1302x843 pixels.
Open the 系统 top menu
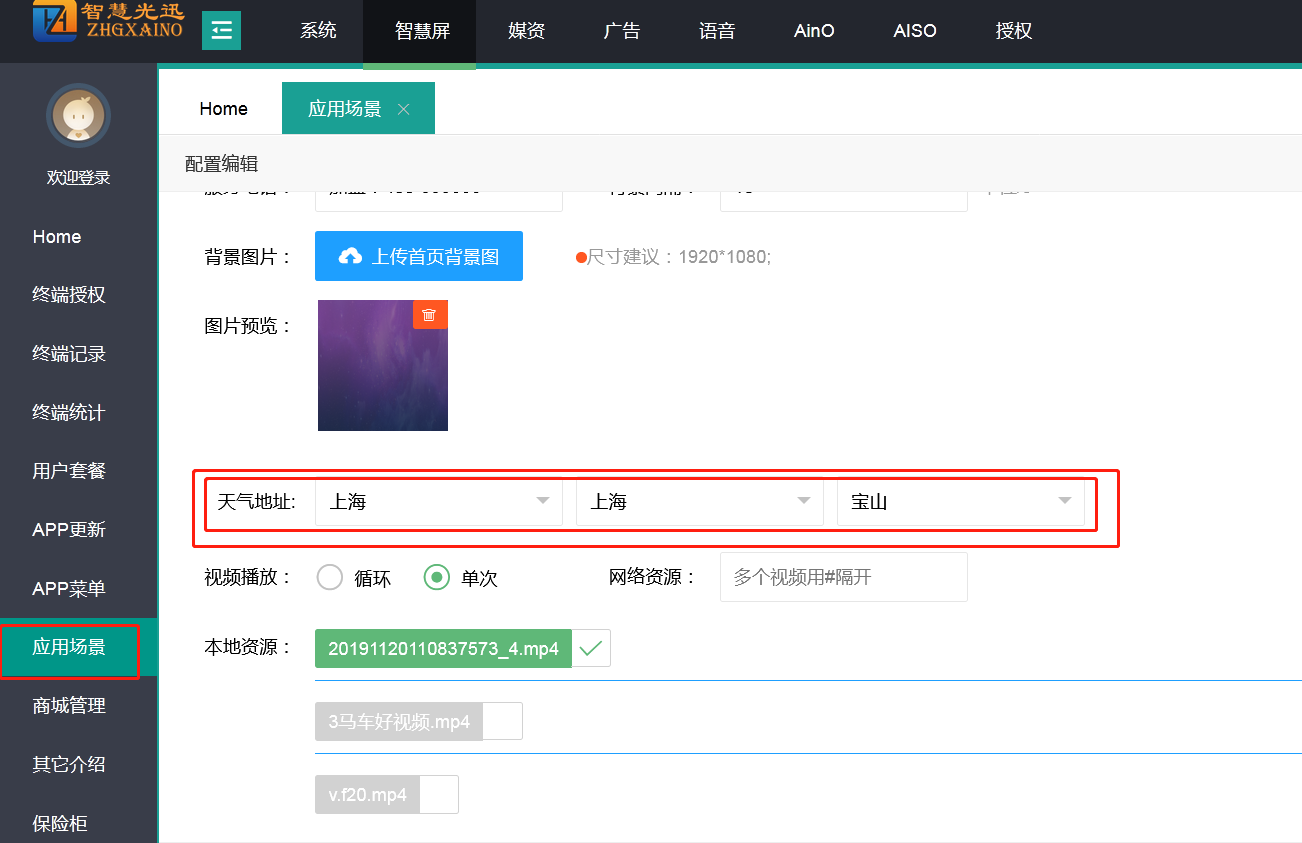pos(318,31)
